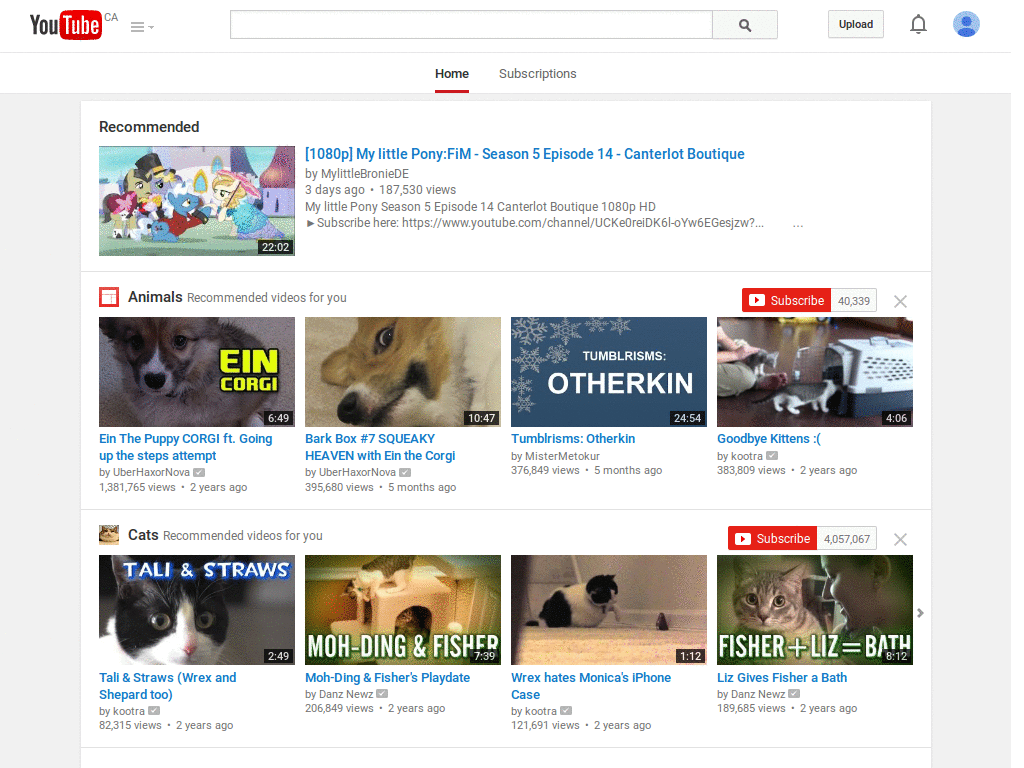This screenshot has height=768, width=1024.
Task: Open UberHaxorNova channel under Ein Puppy video
Action: 152,472
